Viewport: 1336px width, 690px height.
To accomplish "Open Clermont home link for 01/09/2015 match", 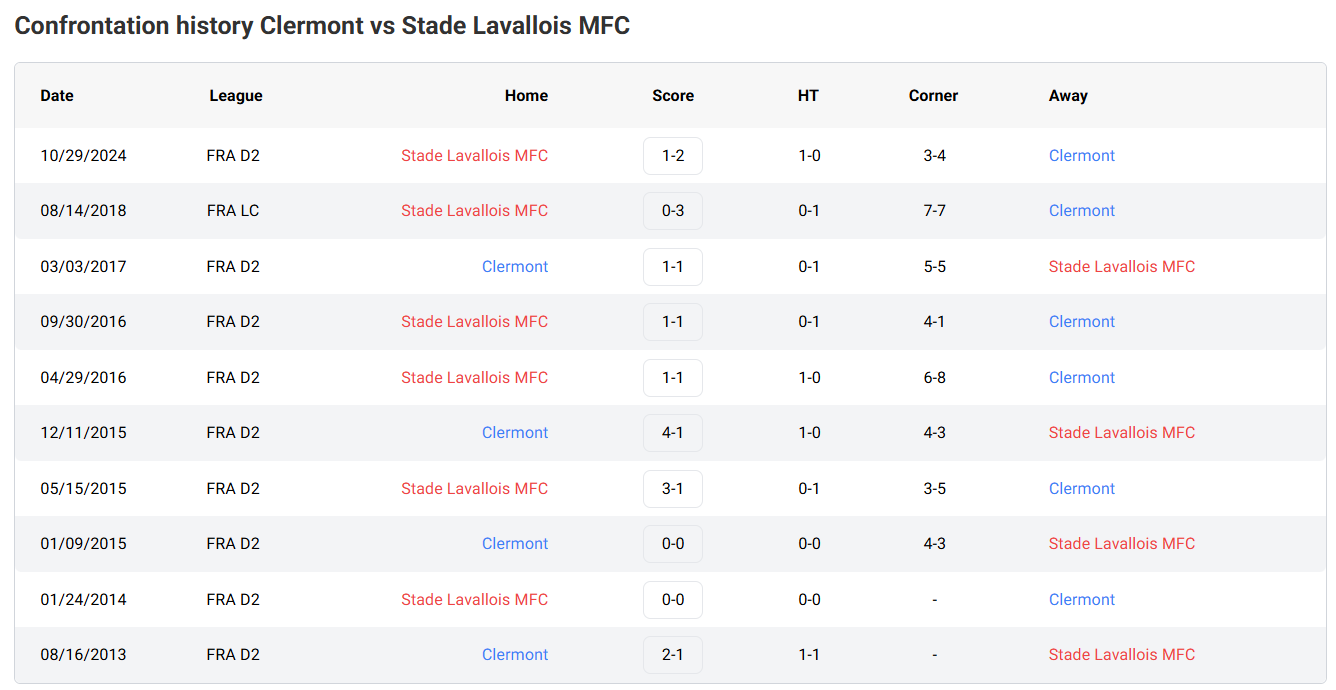I will (x=515, y=544).
